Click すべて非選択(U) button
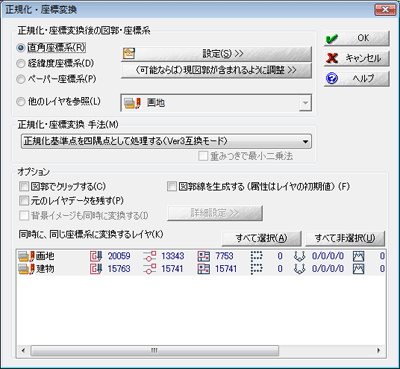The height and width of the screenshot is (369, 400). (x=345, y=238)
